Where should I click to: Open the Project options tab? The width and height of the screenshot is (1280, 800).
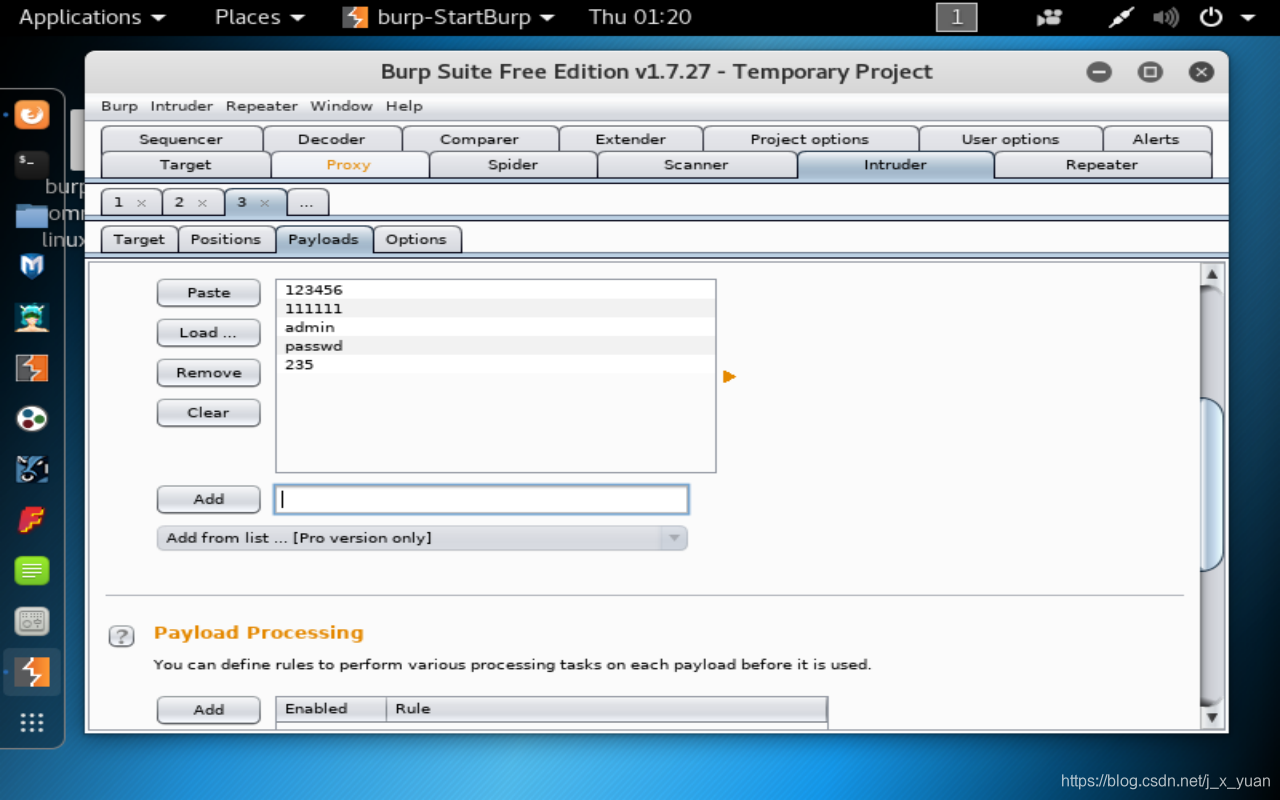[810, 139]
